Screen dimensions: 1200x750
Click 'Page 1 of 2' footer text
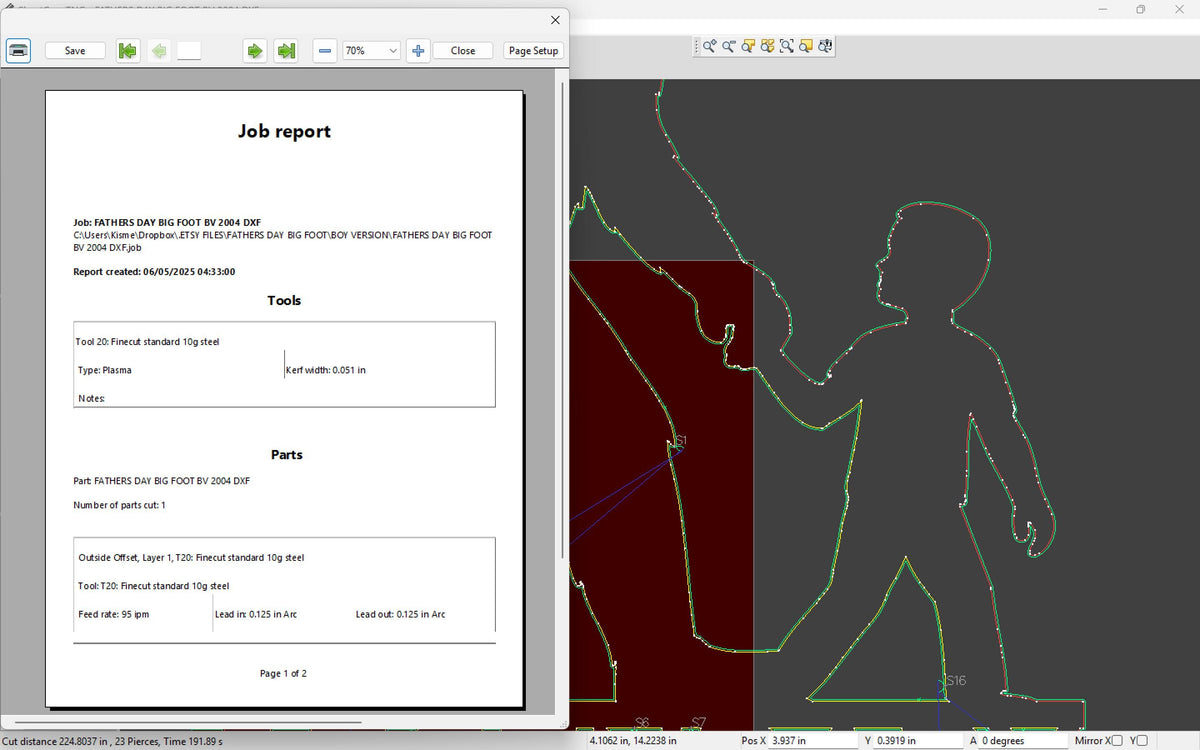pyautogui.click(x=283, y=673)
